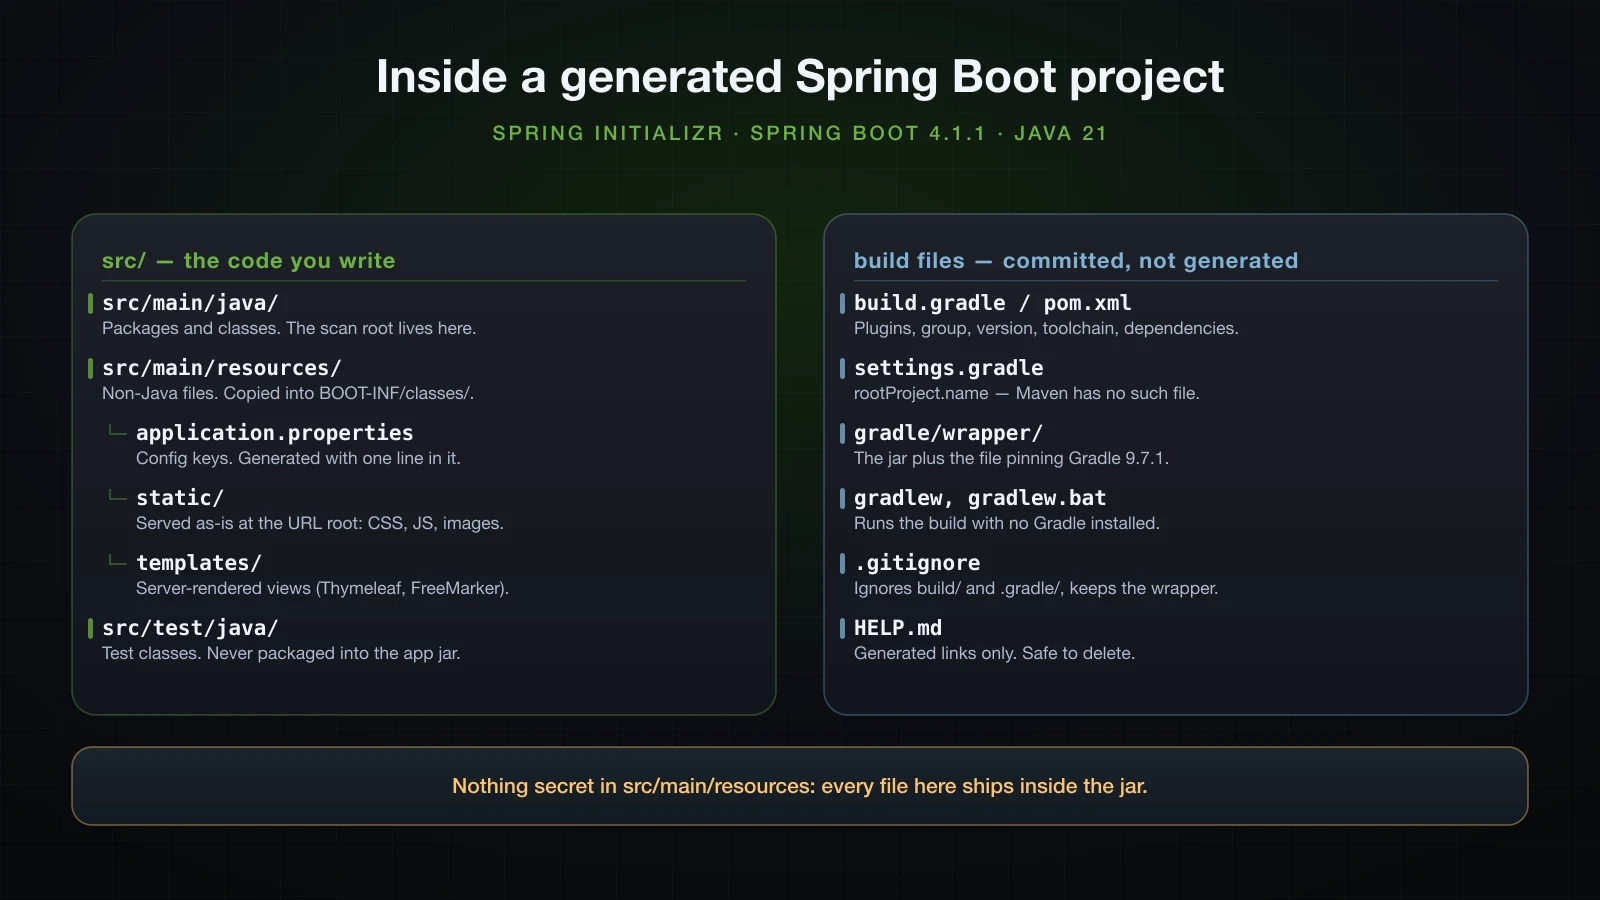The width and height of the screenshot is (1600, 900).
Task: Click 'Config keys. Generated with one line in it.'
Action: [298, 458]
